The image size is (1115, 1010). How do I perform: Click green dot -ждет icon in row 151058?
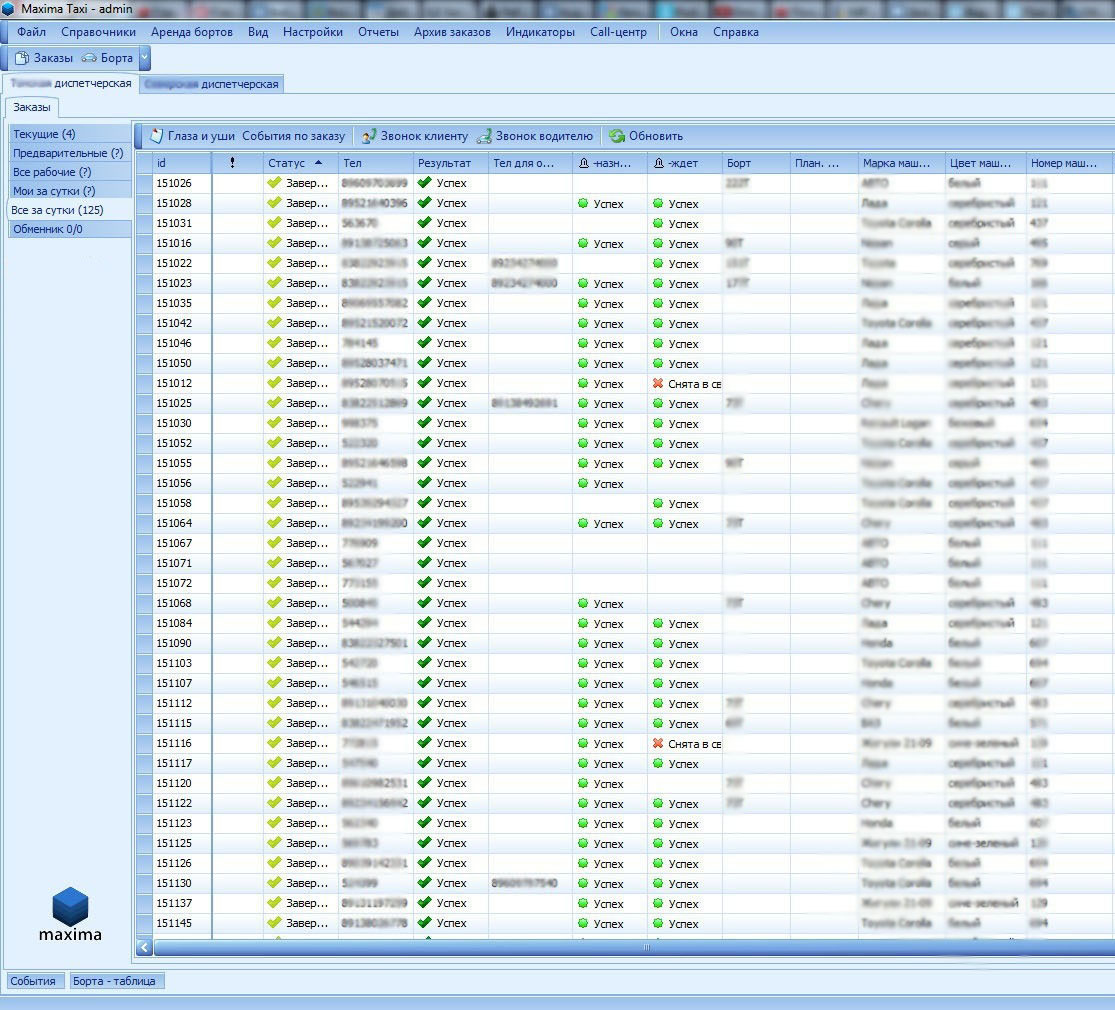[x=658, y=503]
